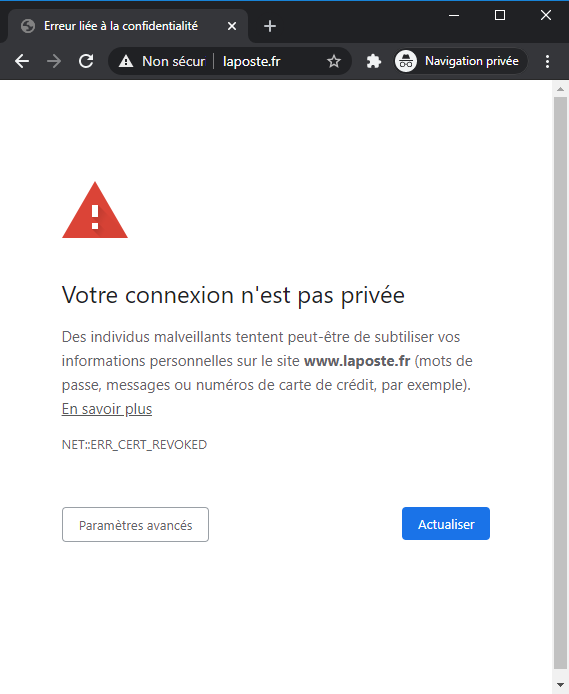Click the forward navigation arrow

[x=54, y=61]
